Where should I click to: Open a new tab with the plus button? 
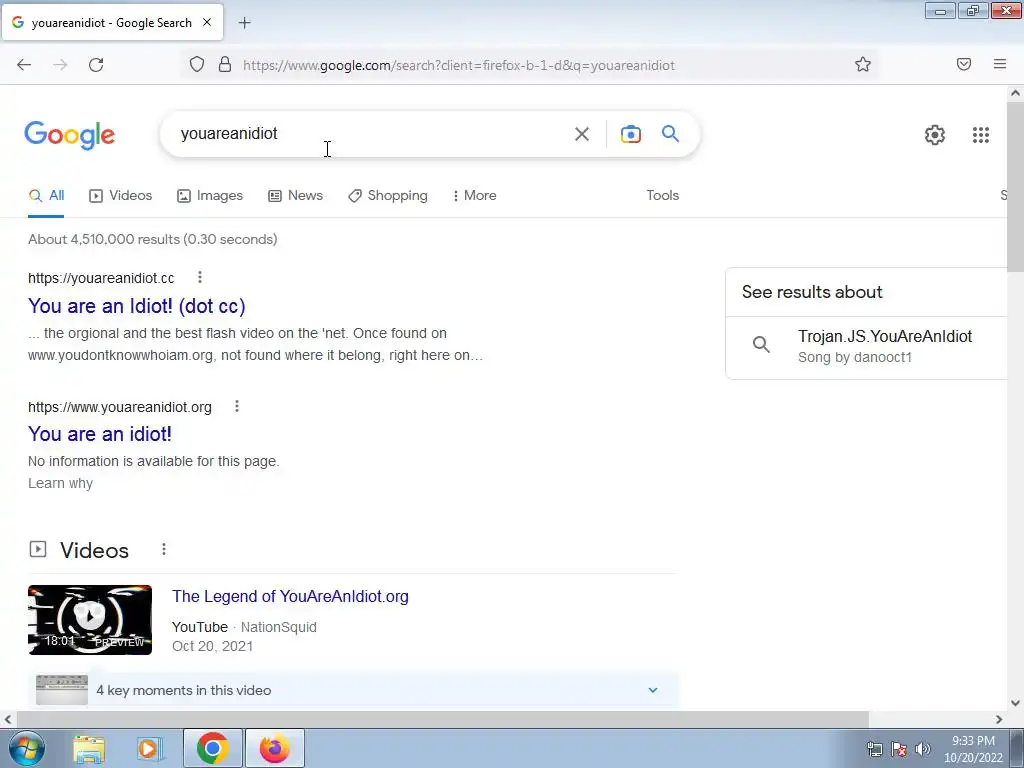coord(244,23)
